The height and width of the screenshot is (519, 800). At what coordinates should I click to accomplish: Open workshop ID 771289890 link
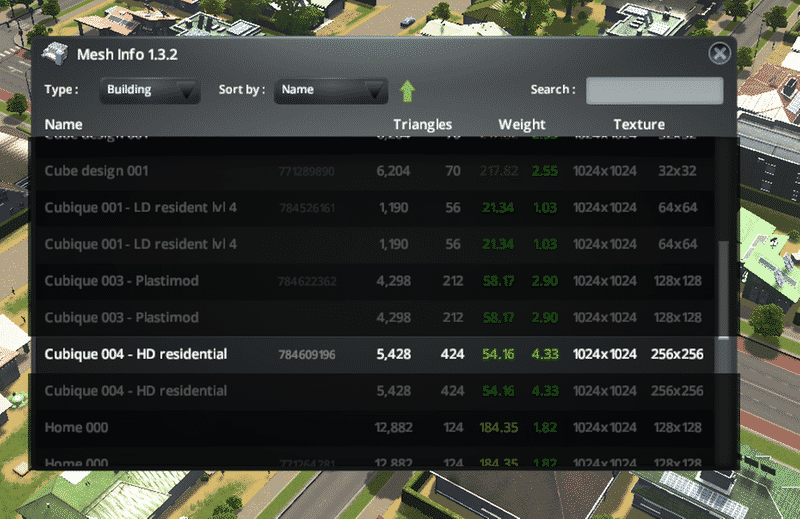[x=306, y=172]
